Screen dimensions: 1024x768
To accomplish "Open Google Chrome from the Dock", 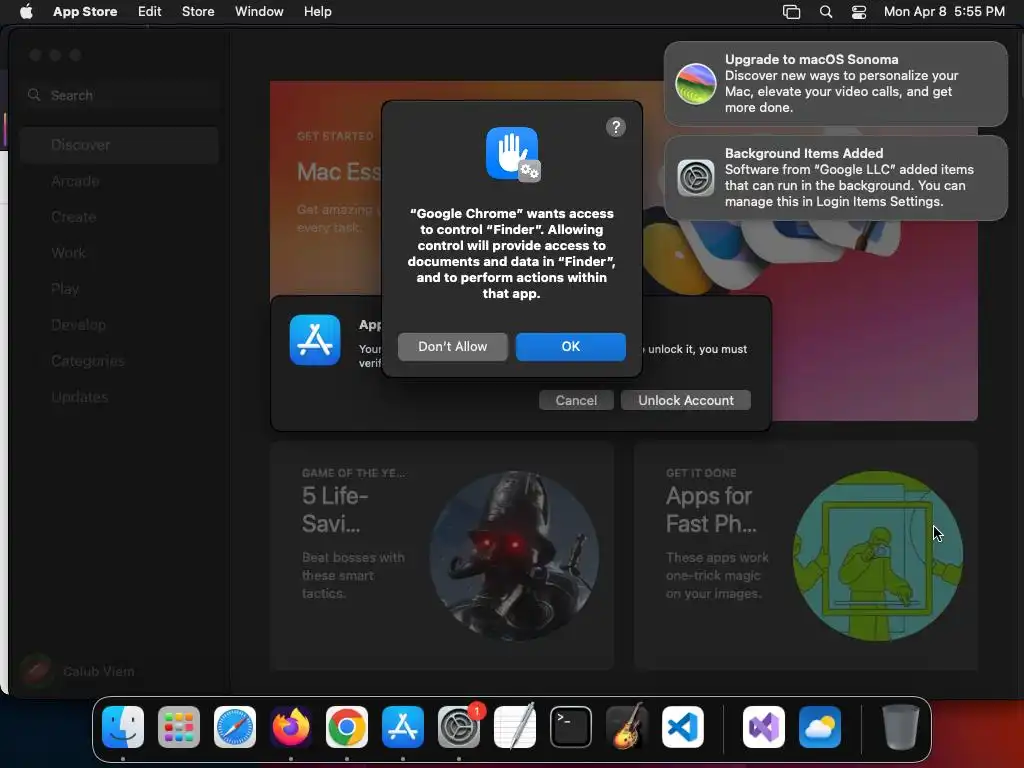I will click(347, 727).
